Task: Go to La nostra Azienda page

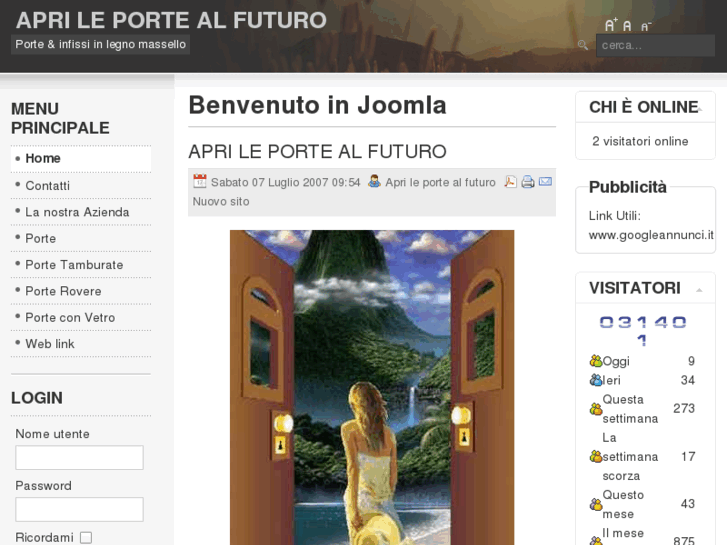Action: coord(81,212)
